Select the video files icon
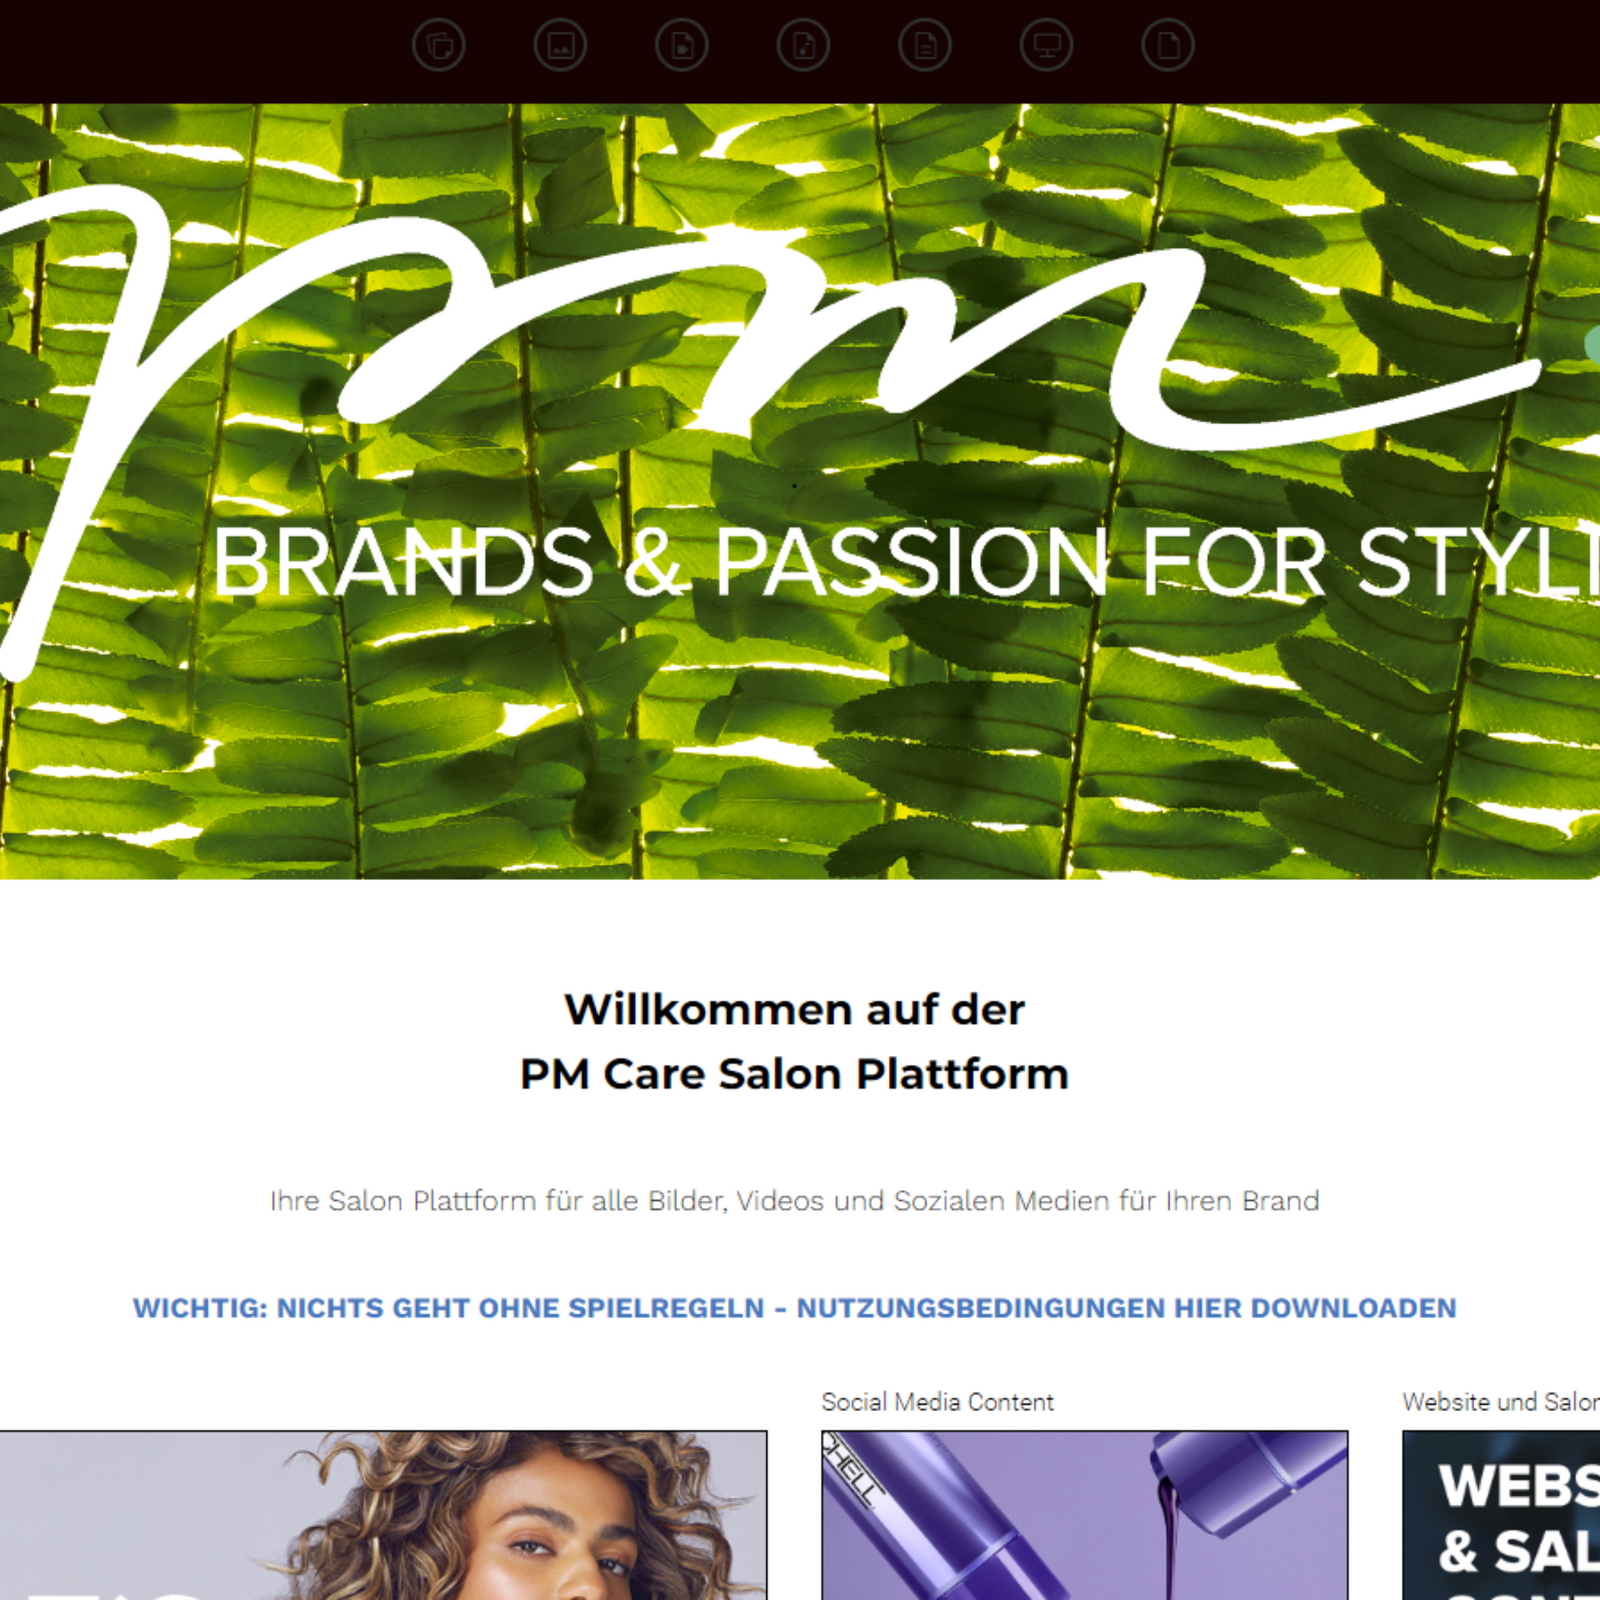Image resolution: width=1600 pixels, height=1600 pixels. [x=682, y=45]
